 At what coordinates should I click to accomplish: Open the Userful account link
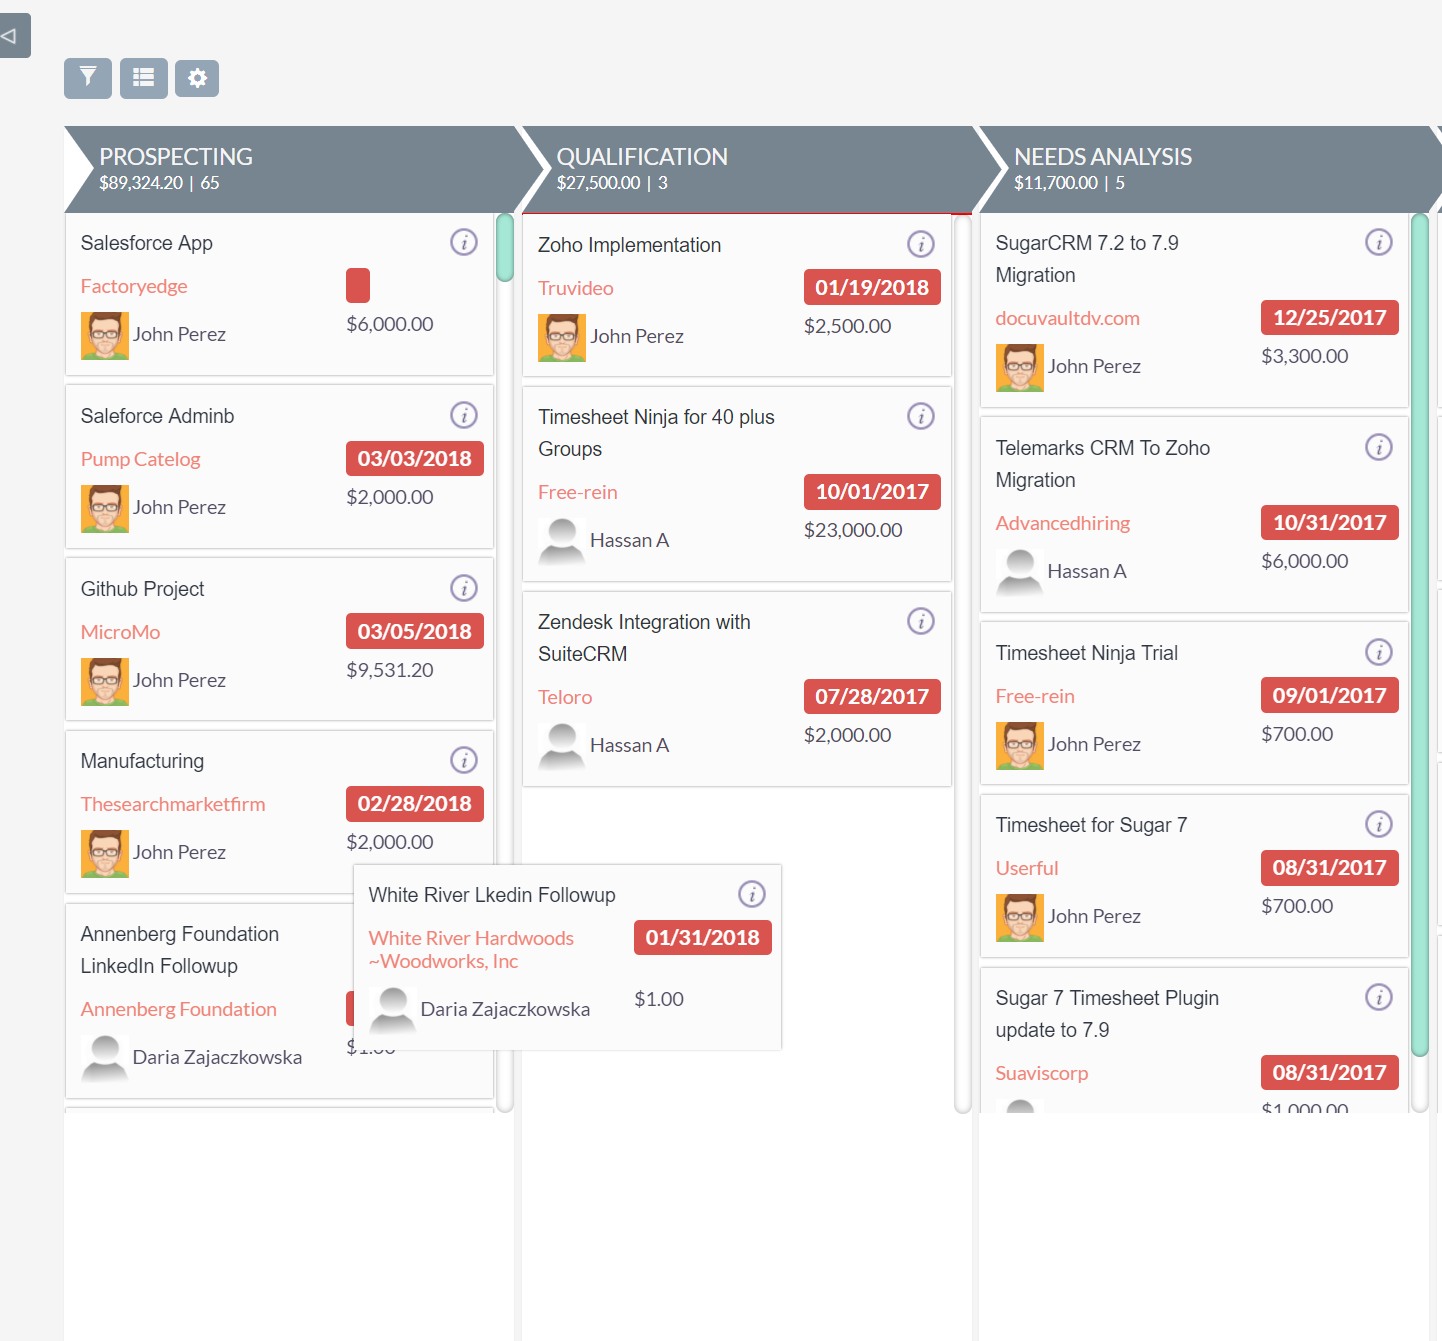click(x=1027, y=868)
